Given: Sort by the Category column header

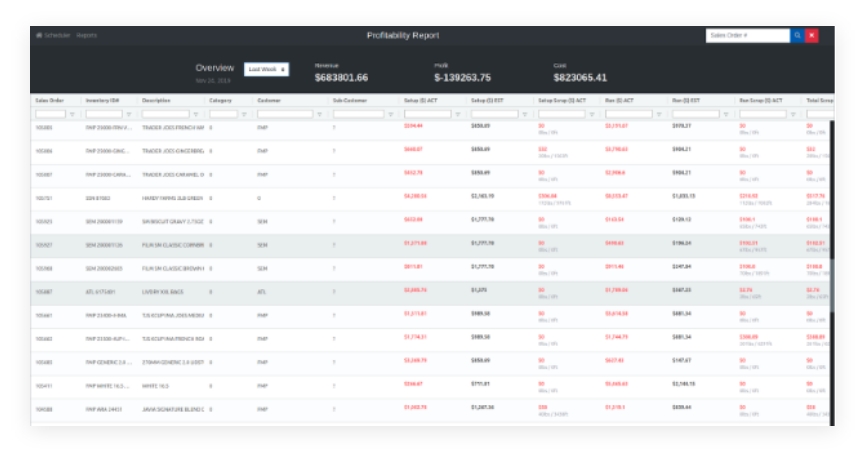Looking at the screenshot, I should [x=220, y=101].
